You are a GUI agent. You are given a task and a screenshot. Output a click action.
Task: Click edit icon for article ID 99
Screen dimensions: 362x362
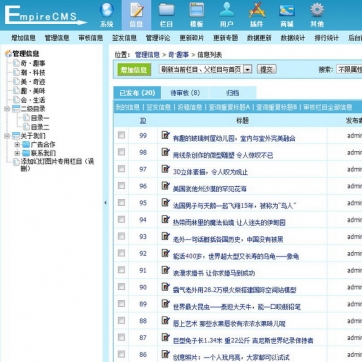coord(166,135)
